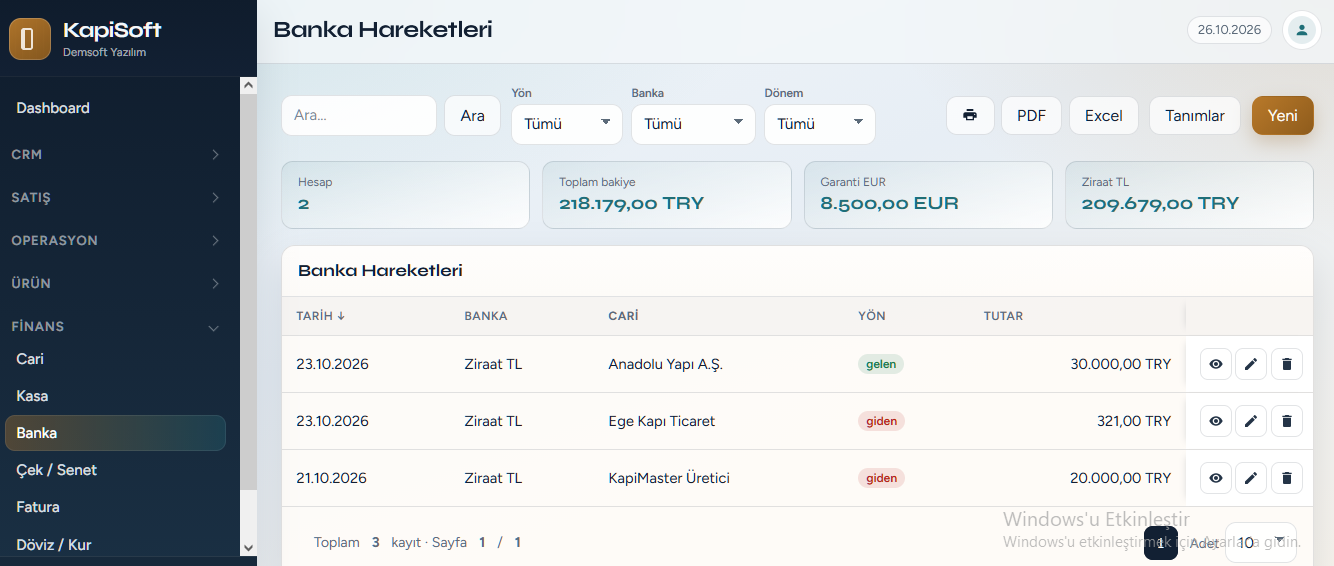This screenshot has width=1334, height=566.
Task: Export the list to Excel
Action: tap(1104, 115)
